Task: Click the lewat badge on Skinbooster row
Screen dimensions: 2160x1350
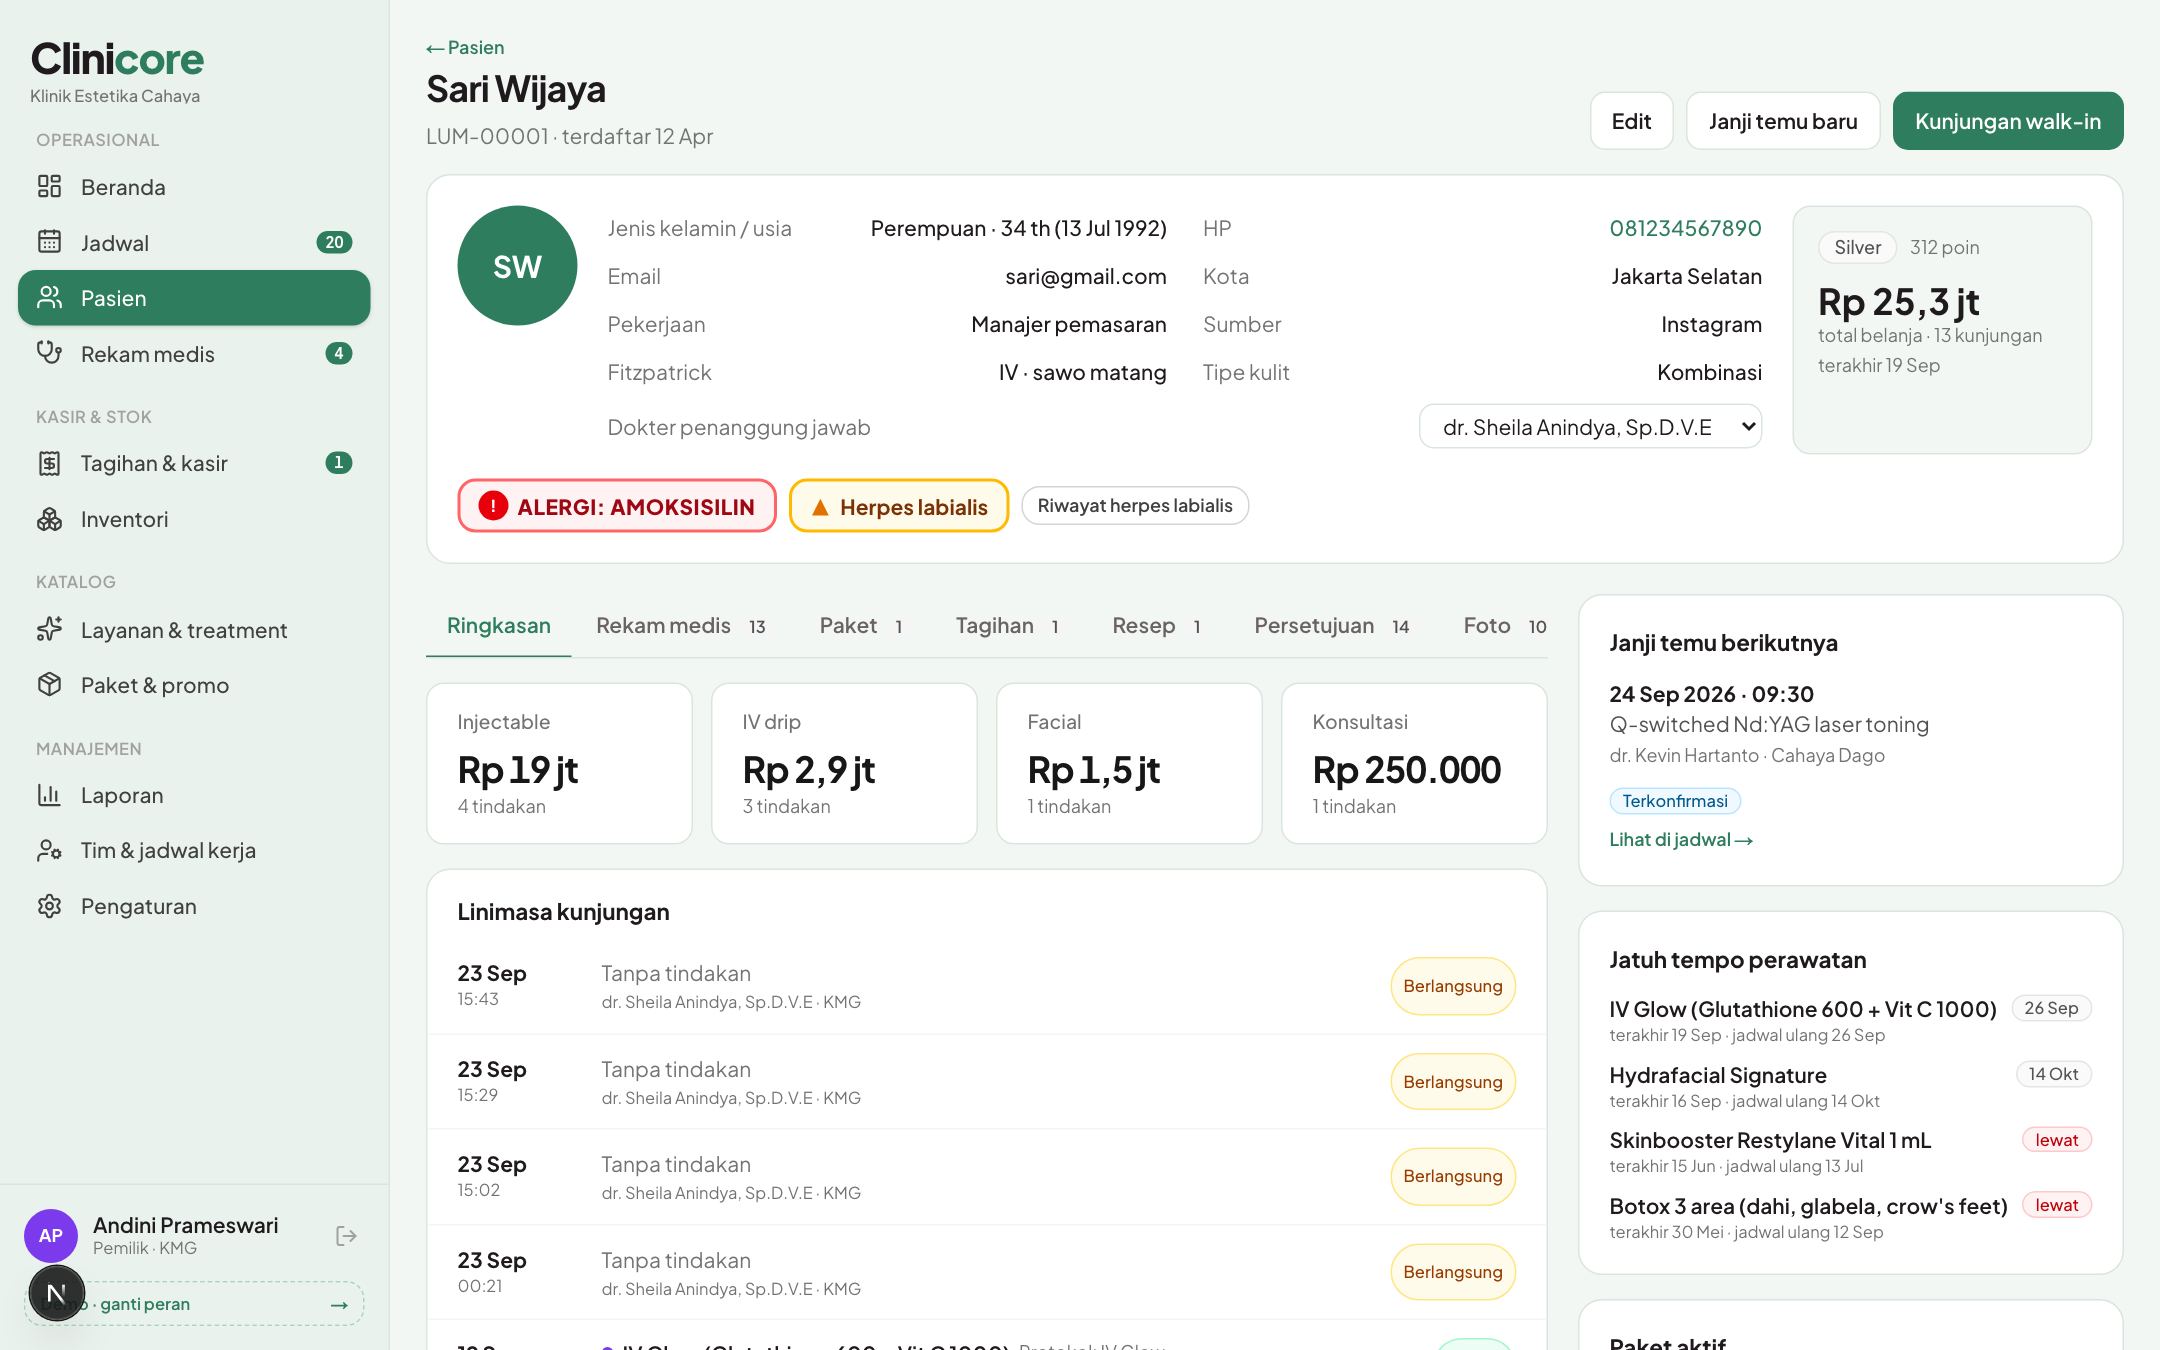Action: click(2057, 1140)
